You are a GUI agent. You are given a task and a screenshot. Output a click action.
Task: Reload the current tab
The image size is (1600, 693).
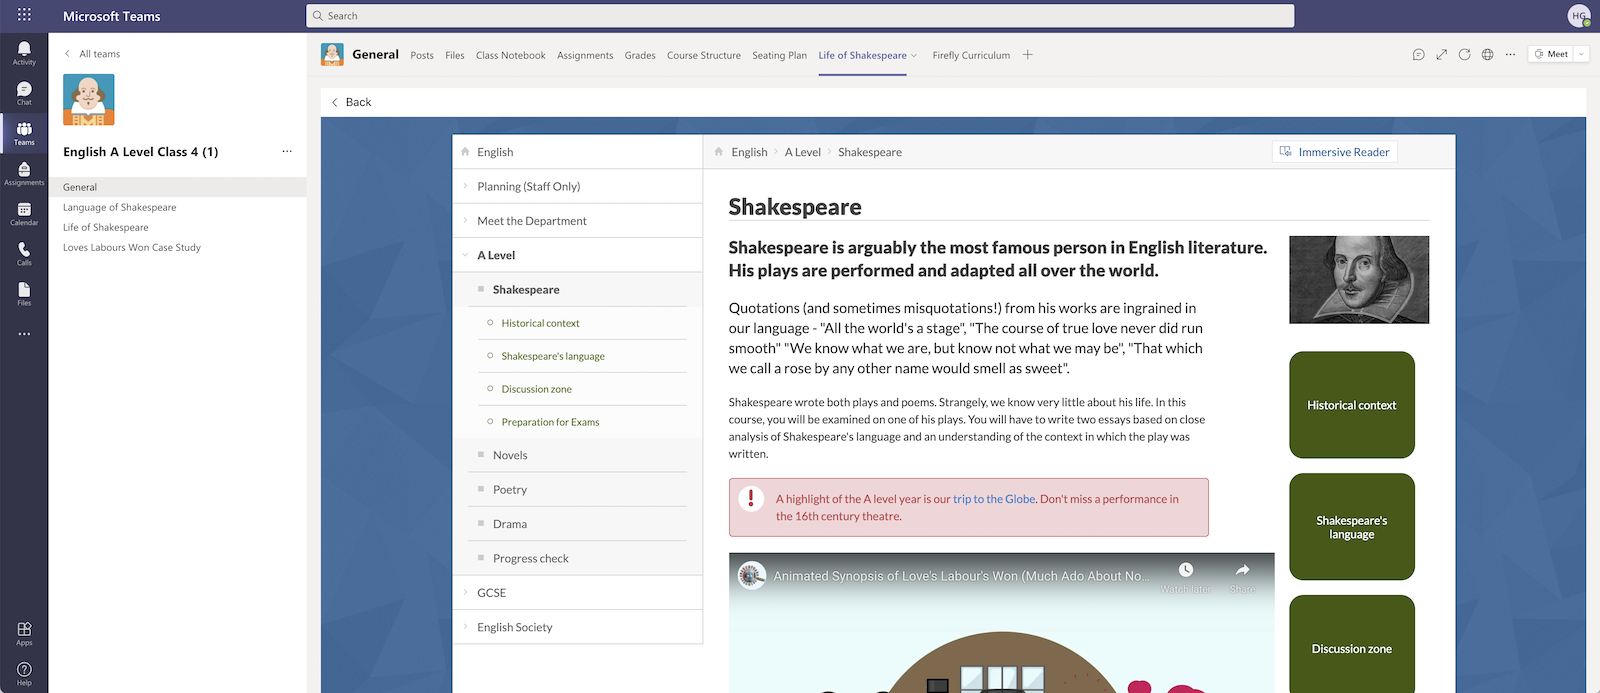1464,55
